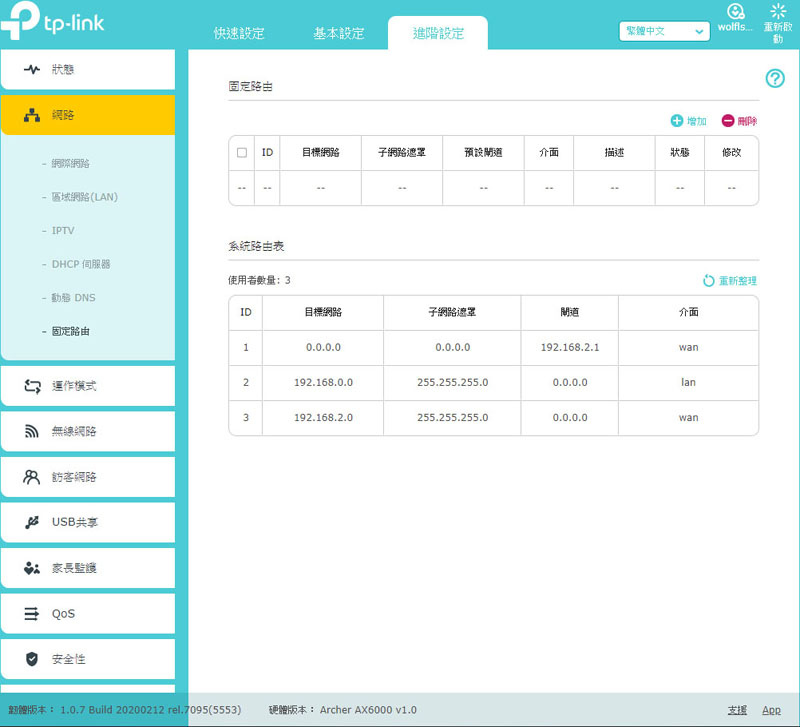Click destination cell 192.168.0.0
Image resolution: width=800 pixels, height=727 pixels.
(x=323, y=383)
